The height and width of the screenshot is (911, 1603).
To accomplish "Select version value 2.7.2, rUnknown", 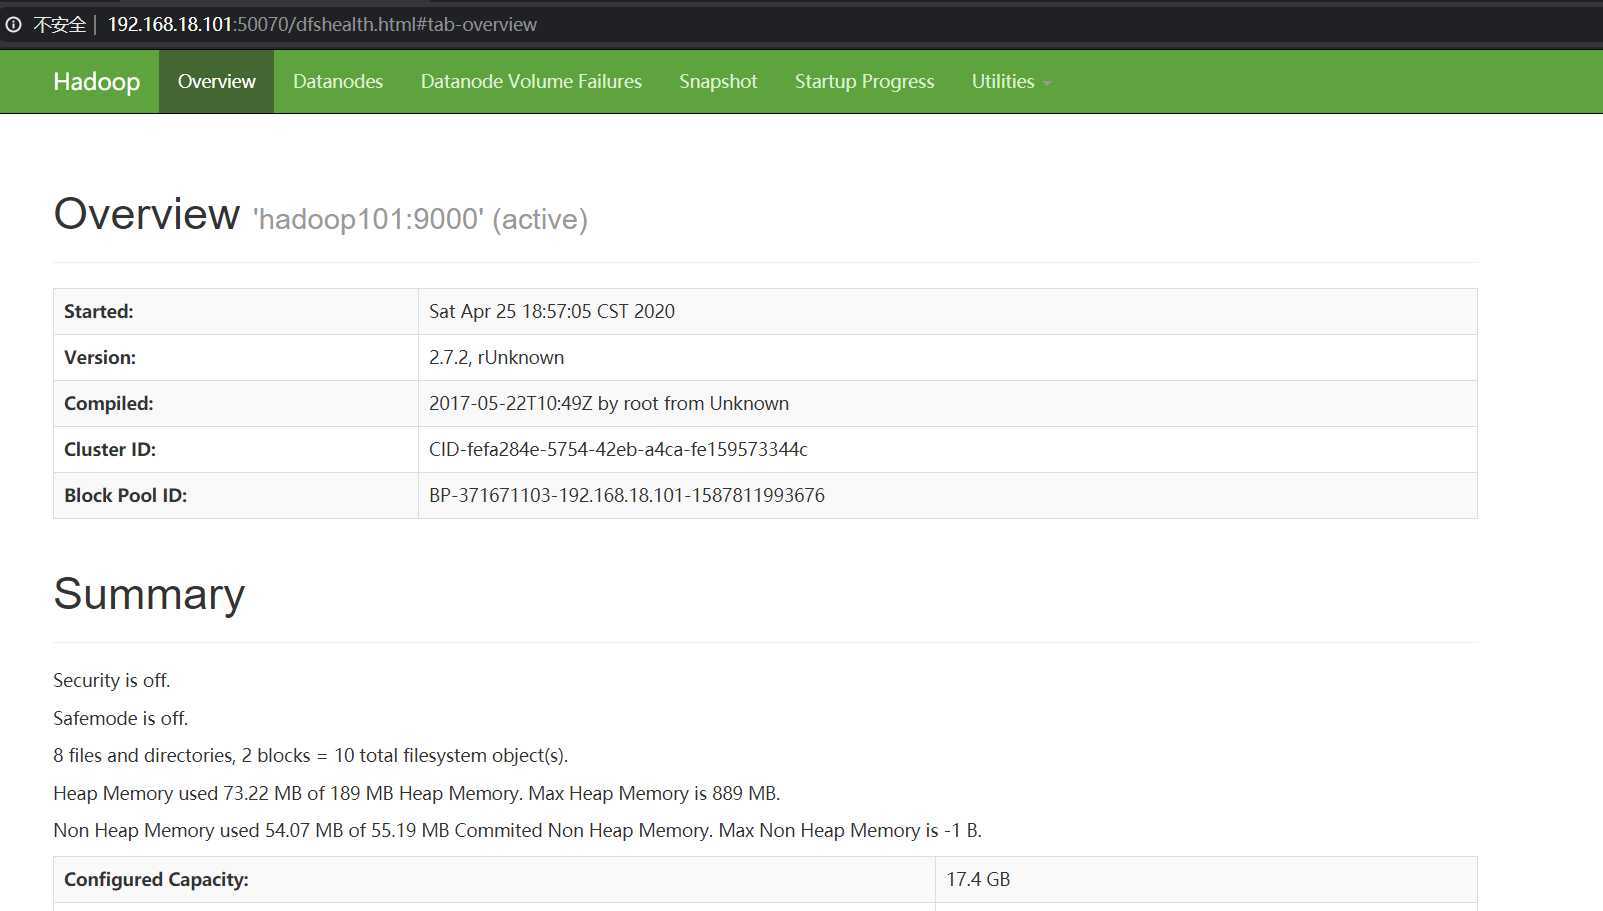I will tap(496, 357).
